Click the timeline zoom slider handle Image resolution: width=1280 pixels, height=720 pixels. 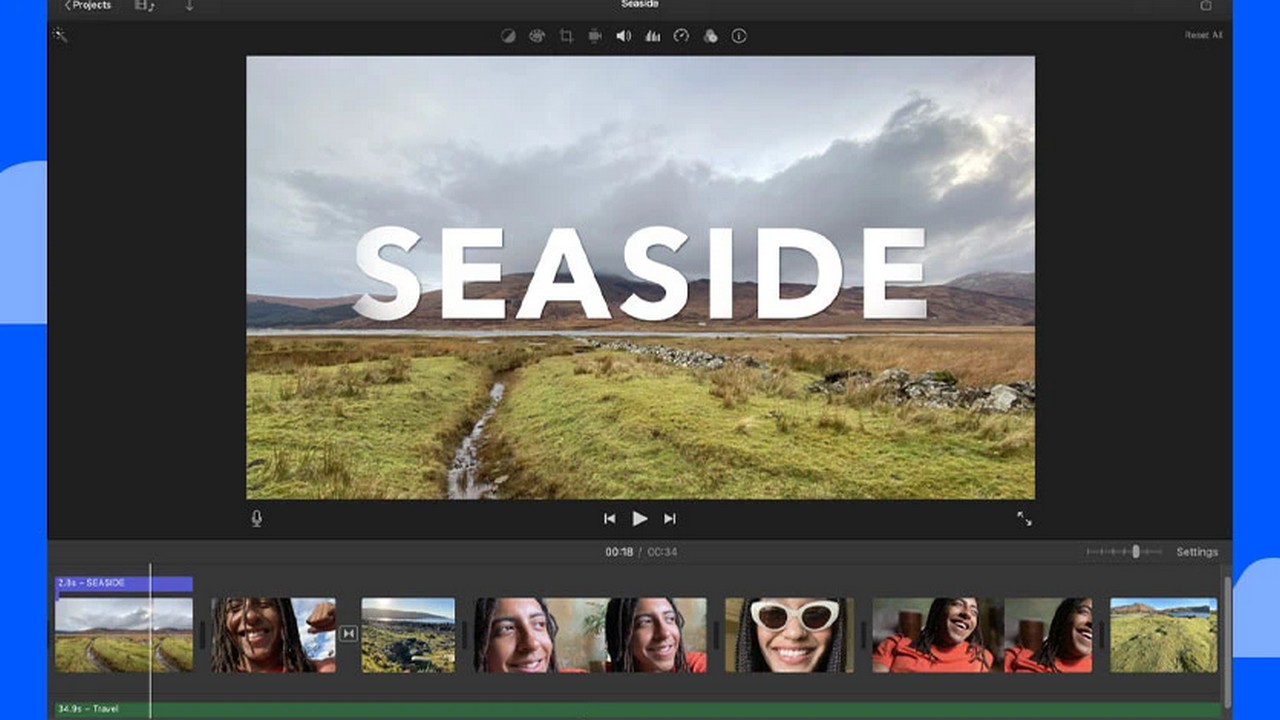[x=1135, y=552]
